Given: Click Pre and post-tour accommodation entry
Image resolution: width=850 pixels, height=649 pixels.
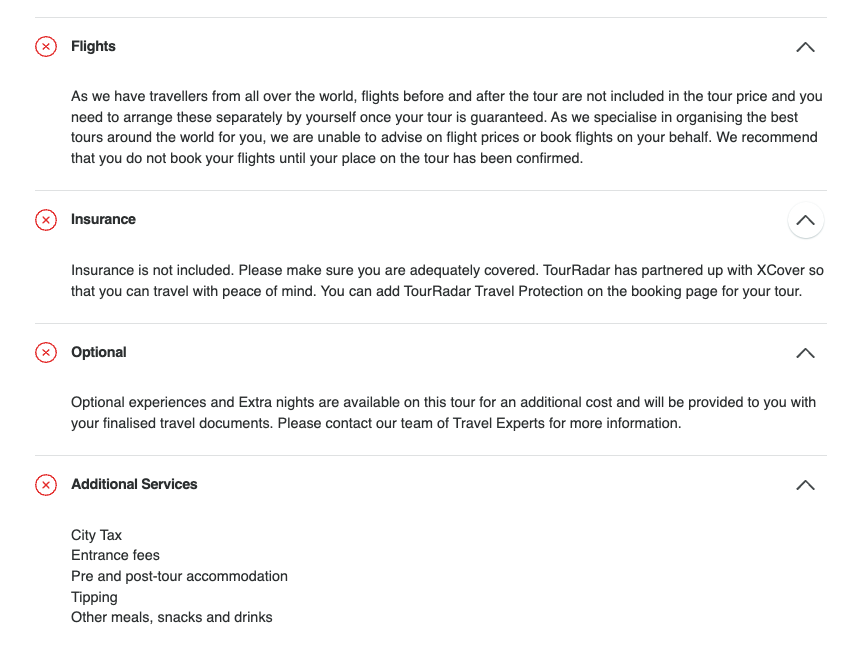Looking at the screenshot, I should click(179, 576).
